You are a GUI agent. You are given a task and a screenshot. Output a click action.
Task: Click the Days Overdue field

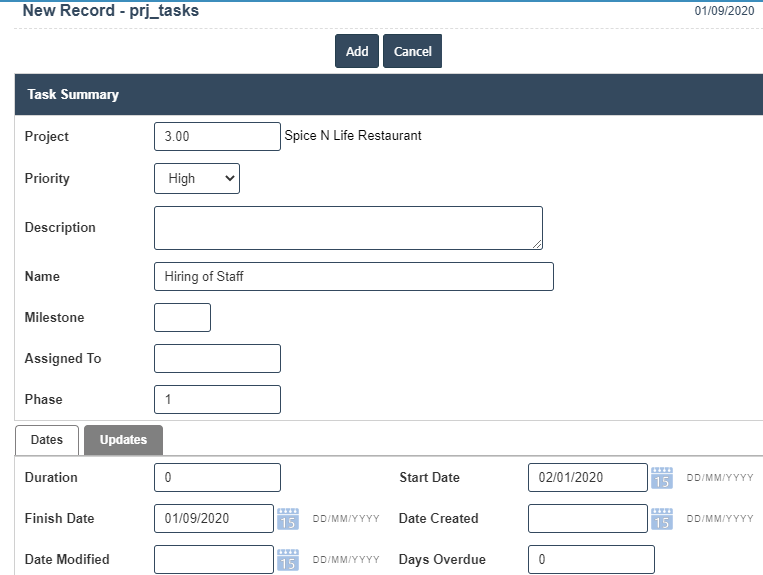point(591,560)
